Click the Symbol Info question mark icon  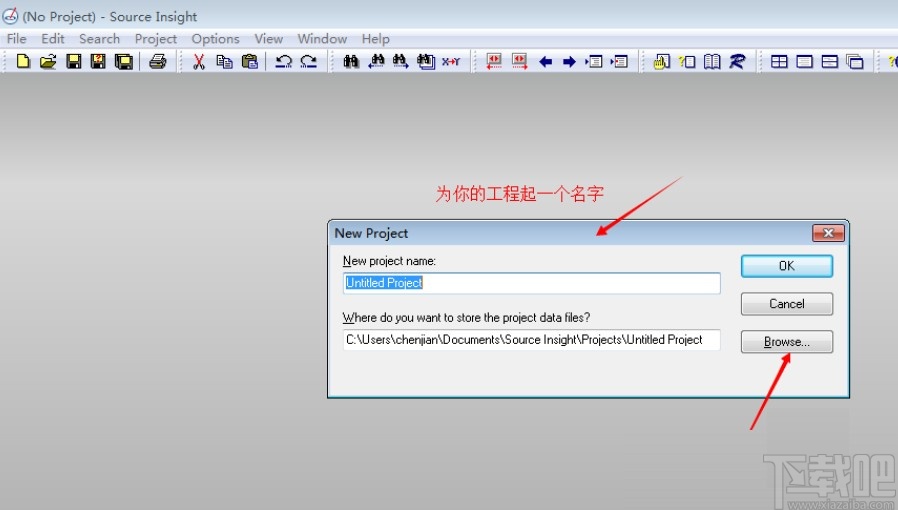coord(687,61)
